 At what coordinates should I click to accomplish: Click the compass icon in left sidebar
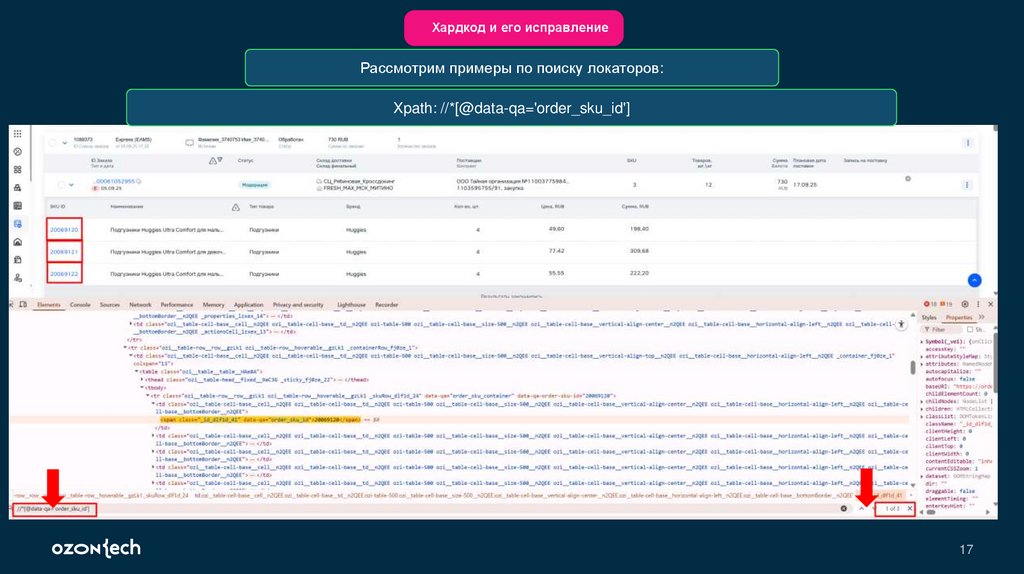coord(18,151)
